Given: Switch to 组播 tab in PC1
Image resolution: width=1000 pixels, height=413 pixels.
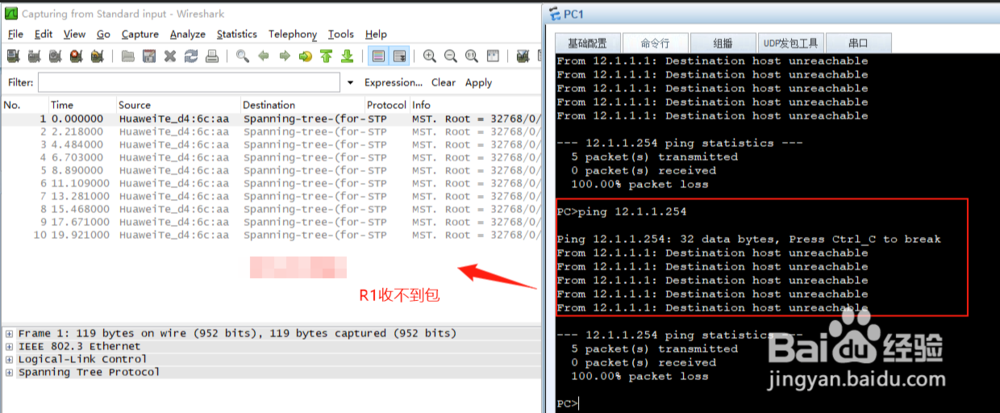Looking at the screenshot, I should (x=723, y=43).
